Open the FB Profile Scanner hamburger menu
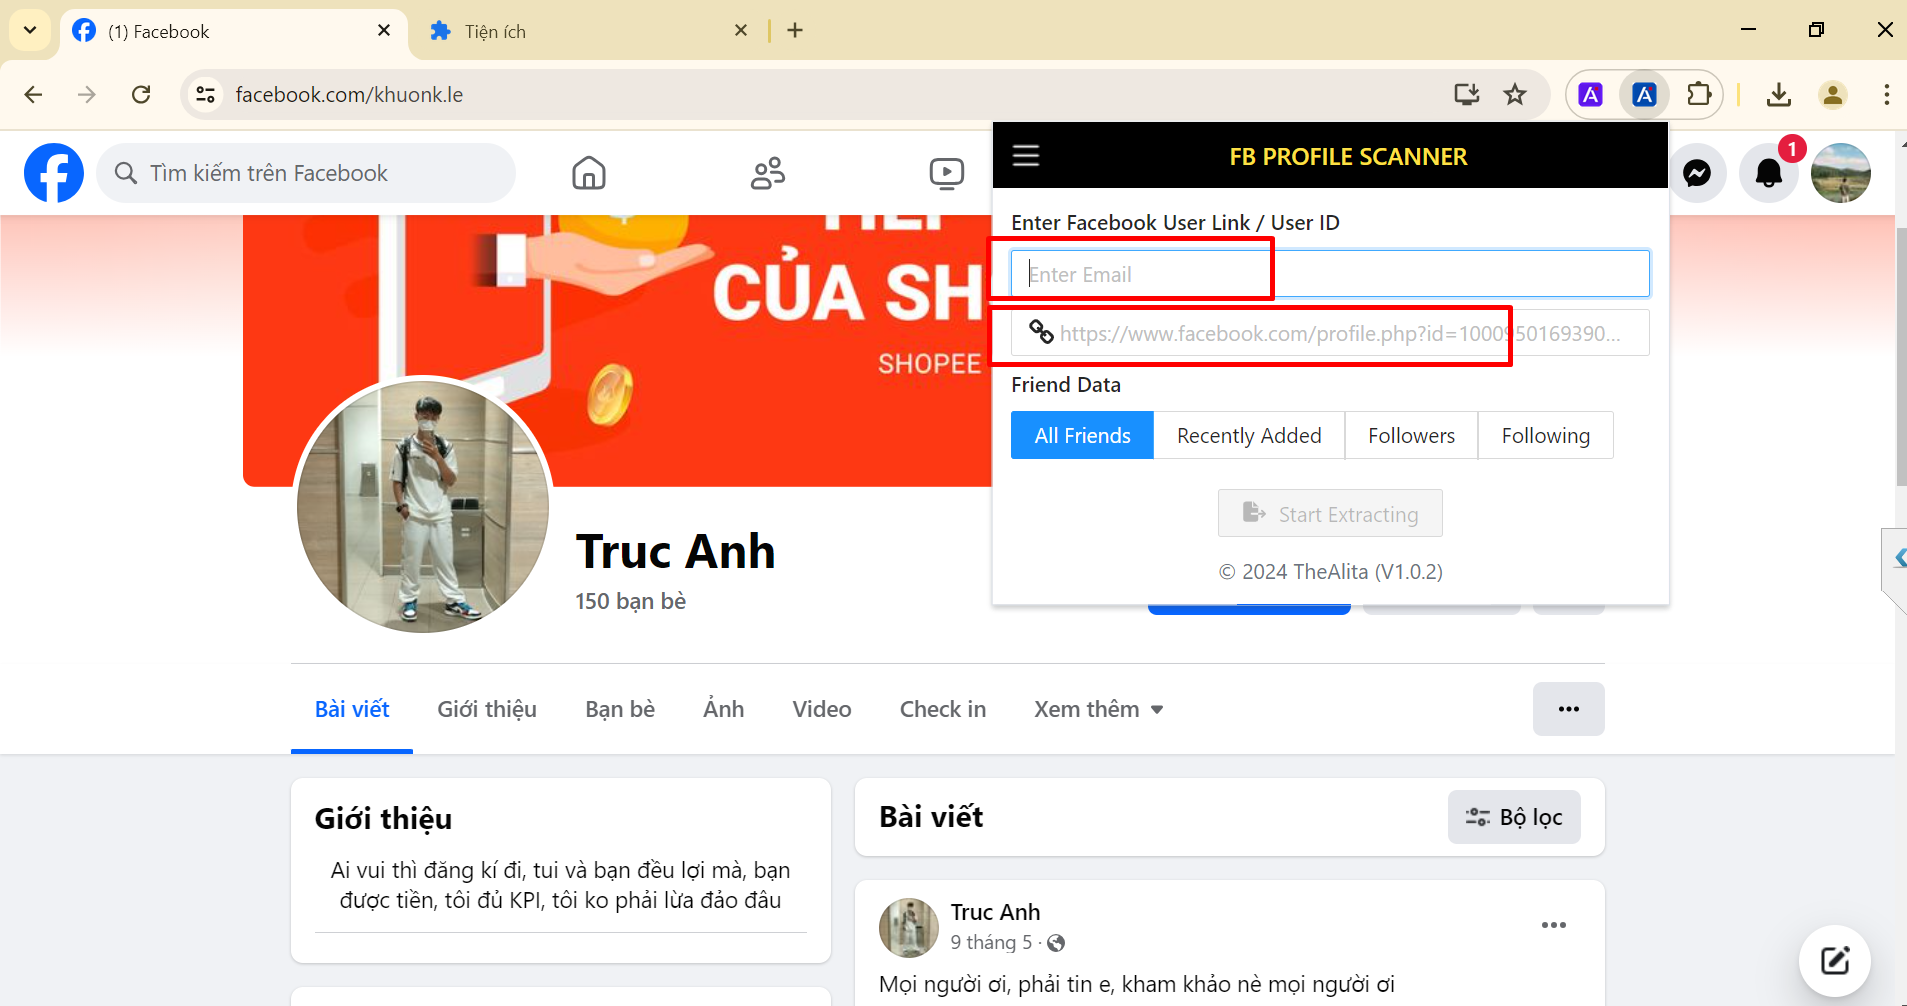This screenshot has height=1006, width=1907. point(1026,156)
